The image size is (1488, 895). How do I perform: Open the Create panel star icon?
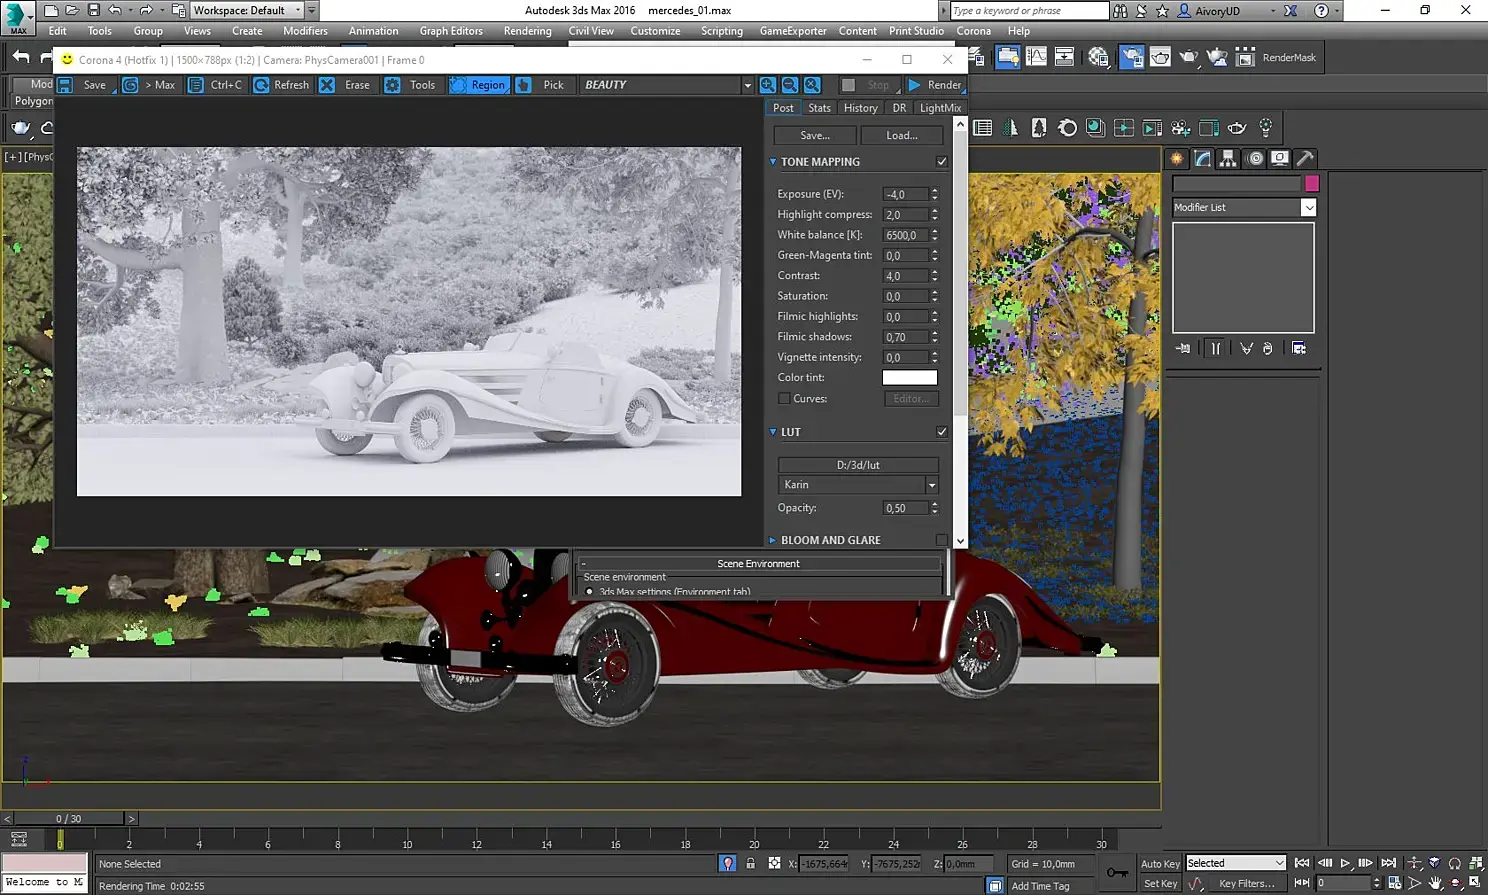point(1177,158)
